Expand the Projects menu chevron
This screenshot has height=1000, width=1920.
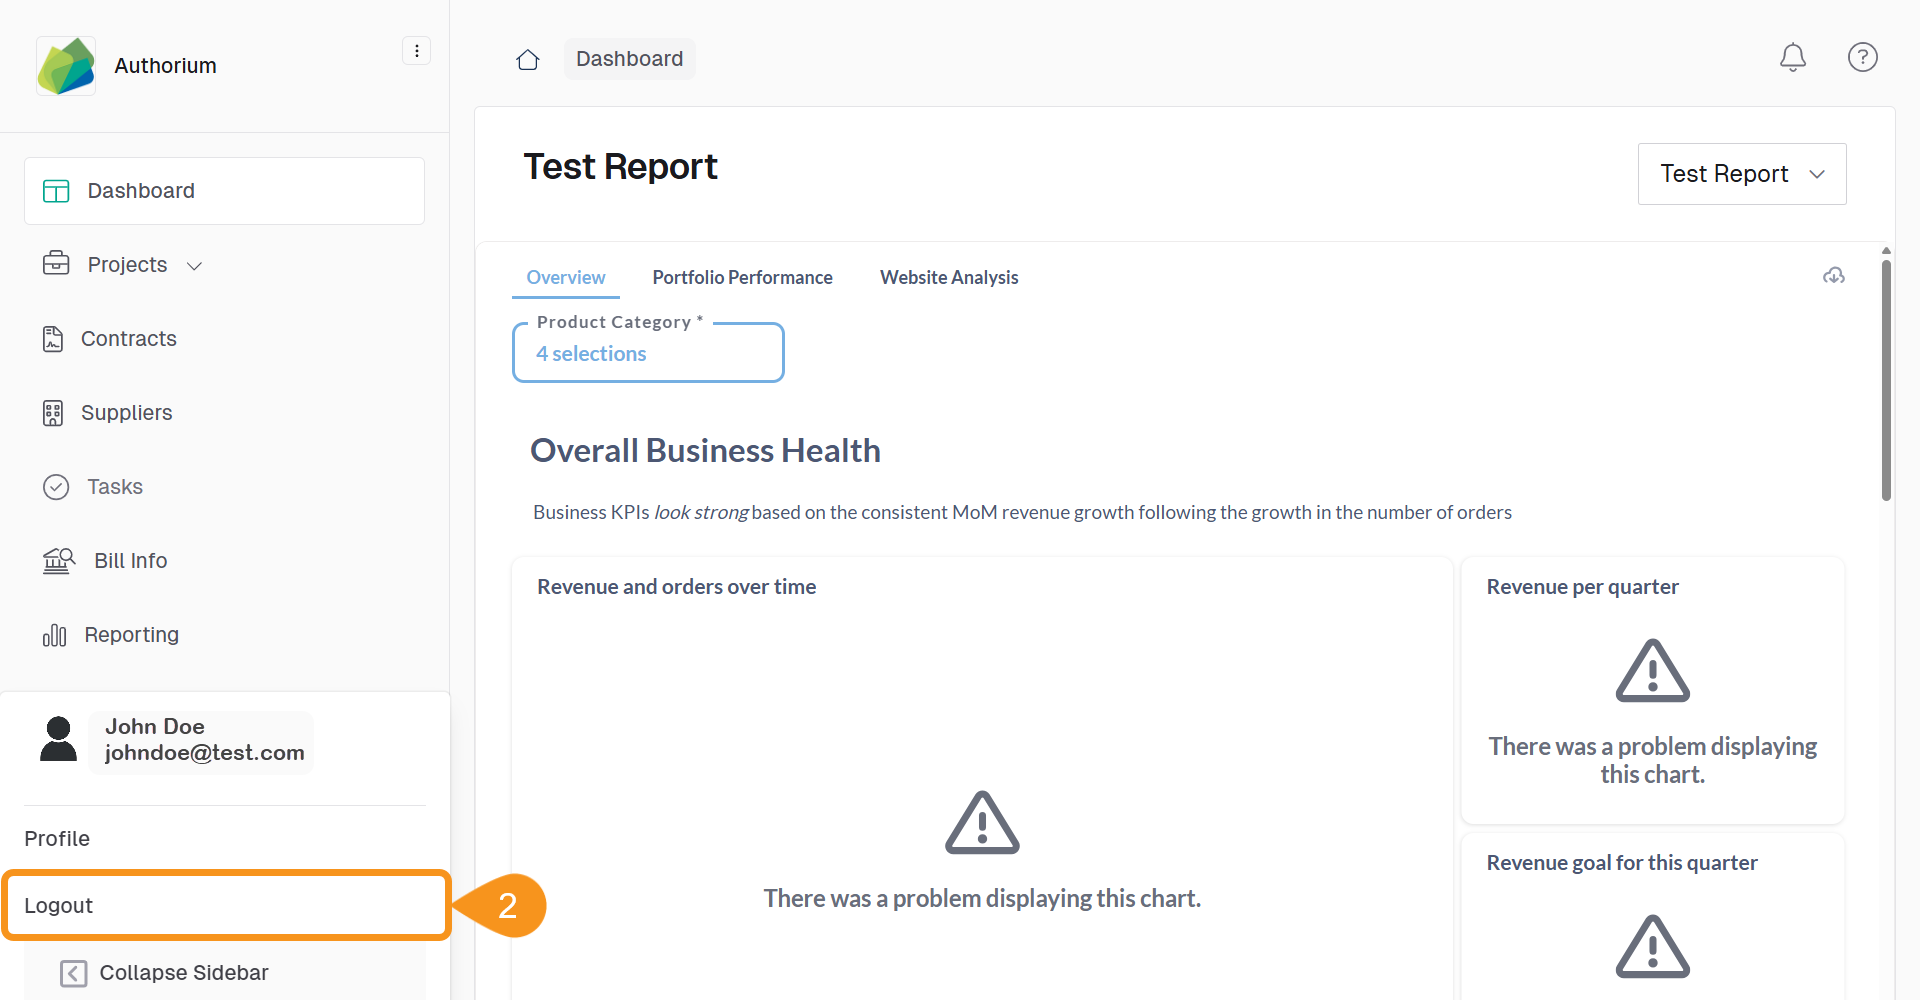[x=195, y=266]
